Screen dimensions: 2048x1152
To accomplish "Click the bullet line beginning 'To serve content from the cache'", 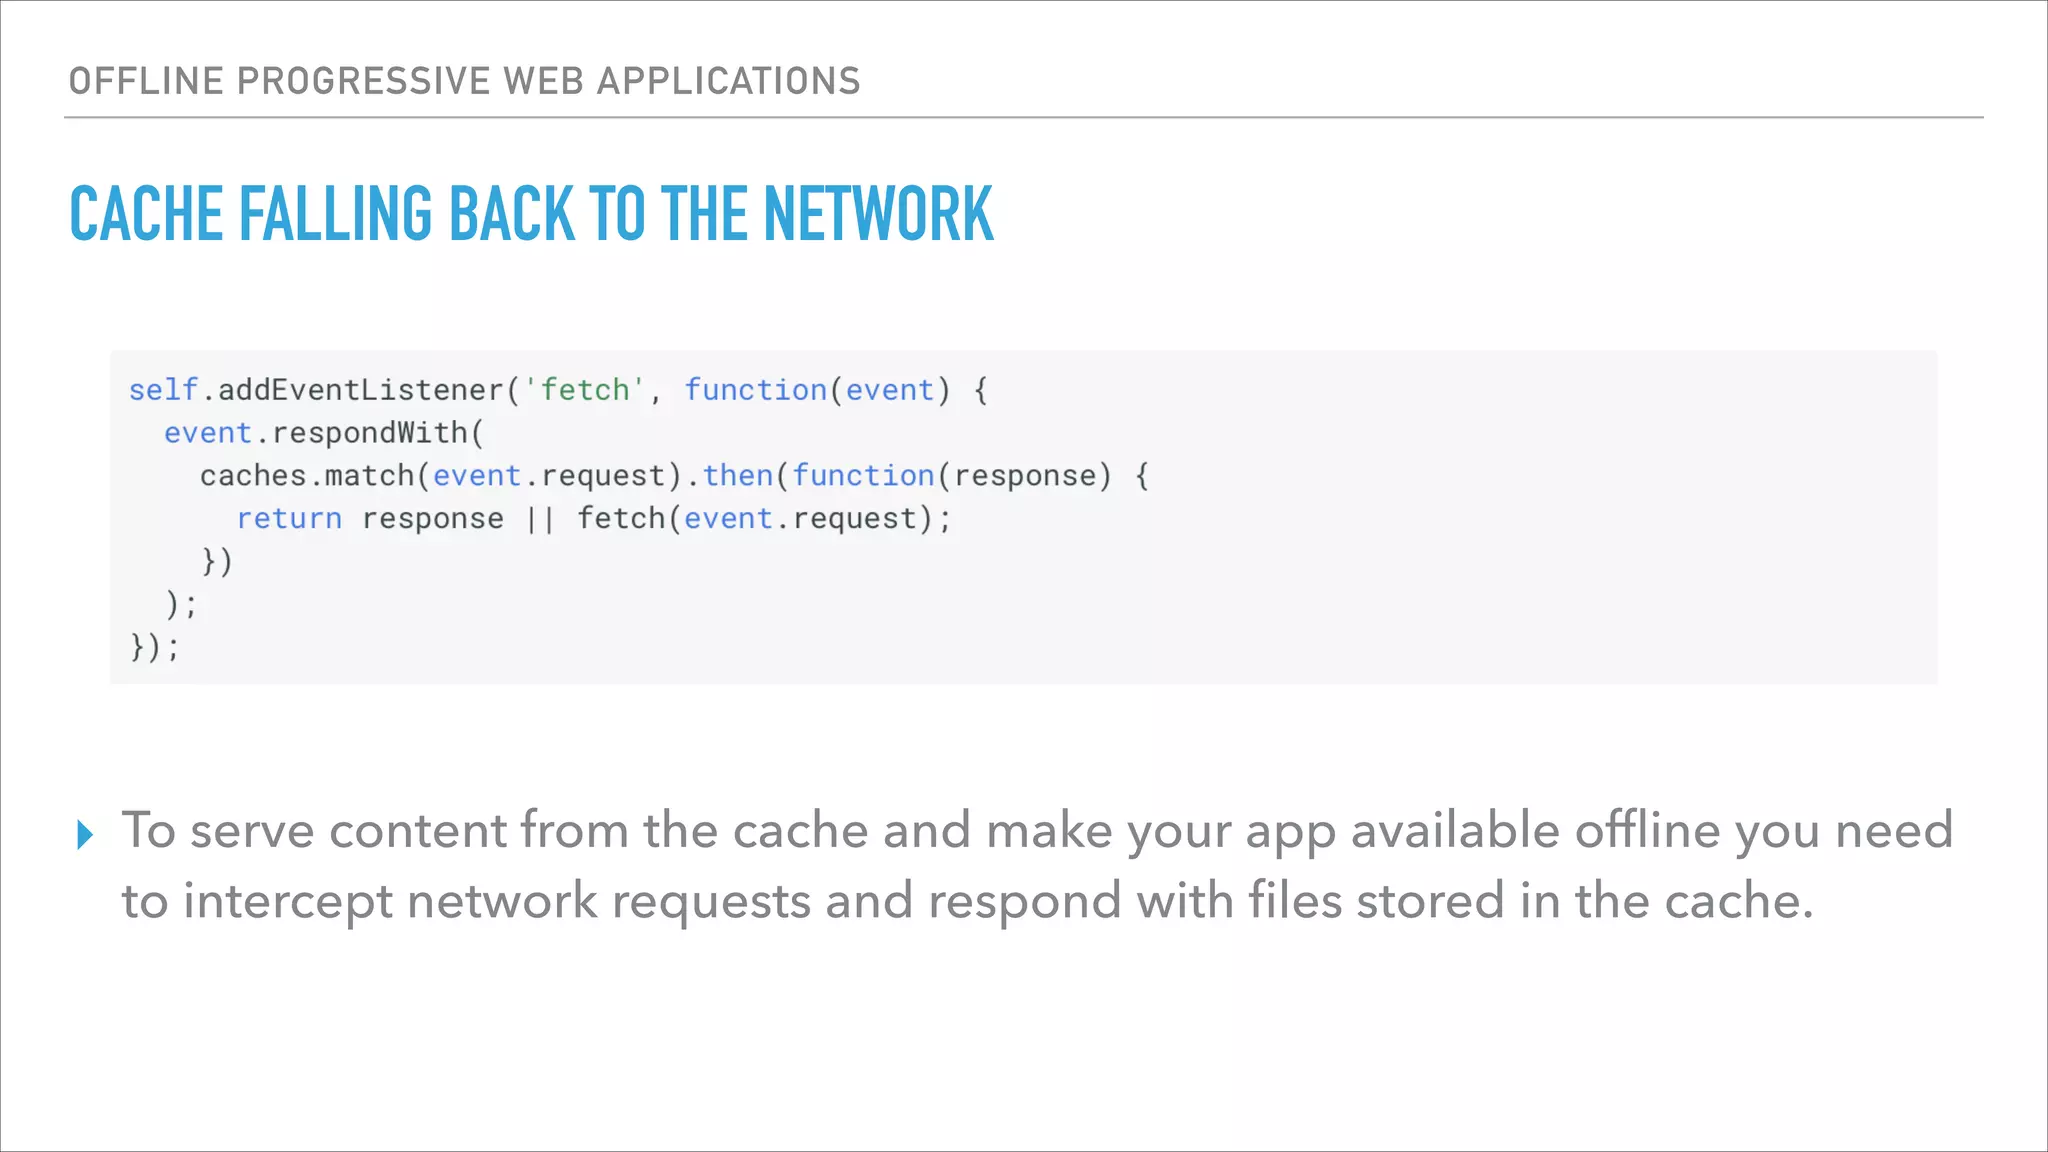I will click(x=1037, y=831).
